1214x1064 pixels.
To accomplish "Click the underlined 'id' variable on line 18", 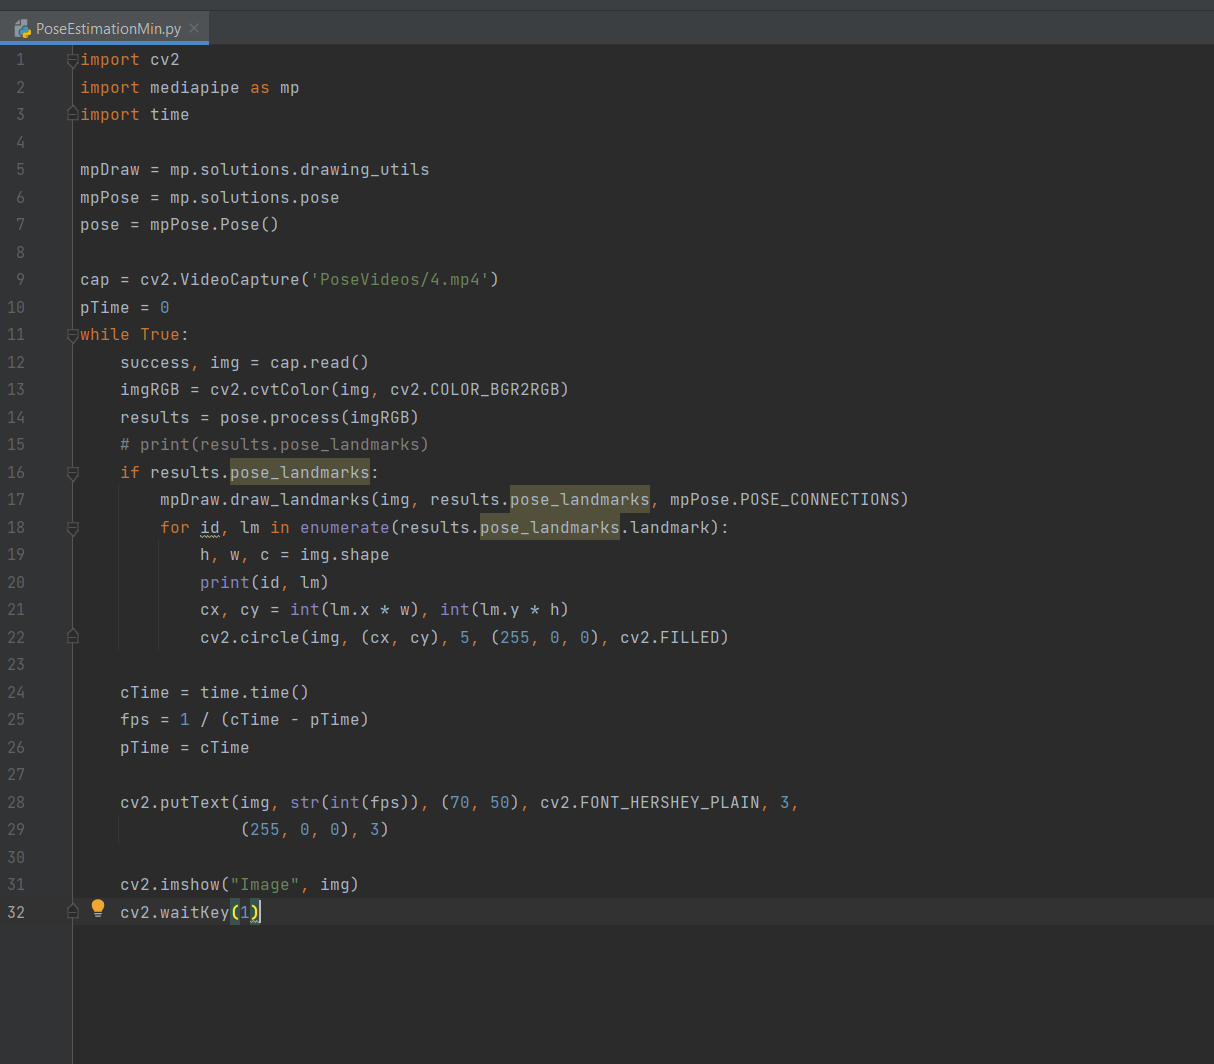I will 210,527.
